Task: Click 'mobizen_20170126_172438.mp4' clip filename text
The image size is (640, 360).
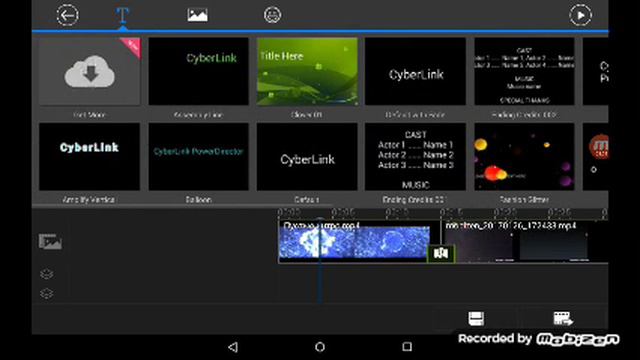Action: [511, 225]
